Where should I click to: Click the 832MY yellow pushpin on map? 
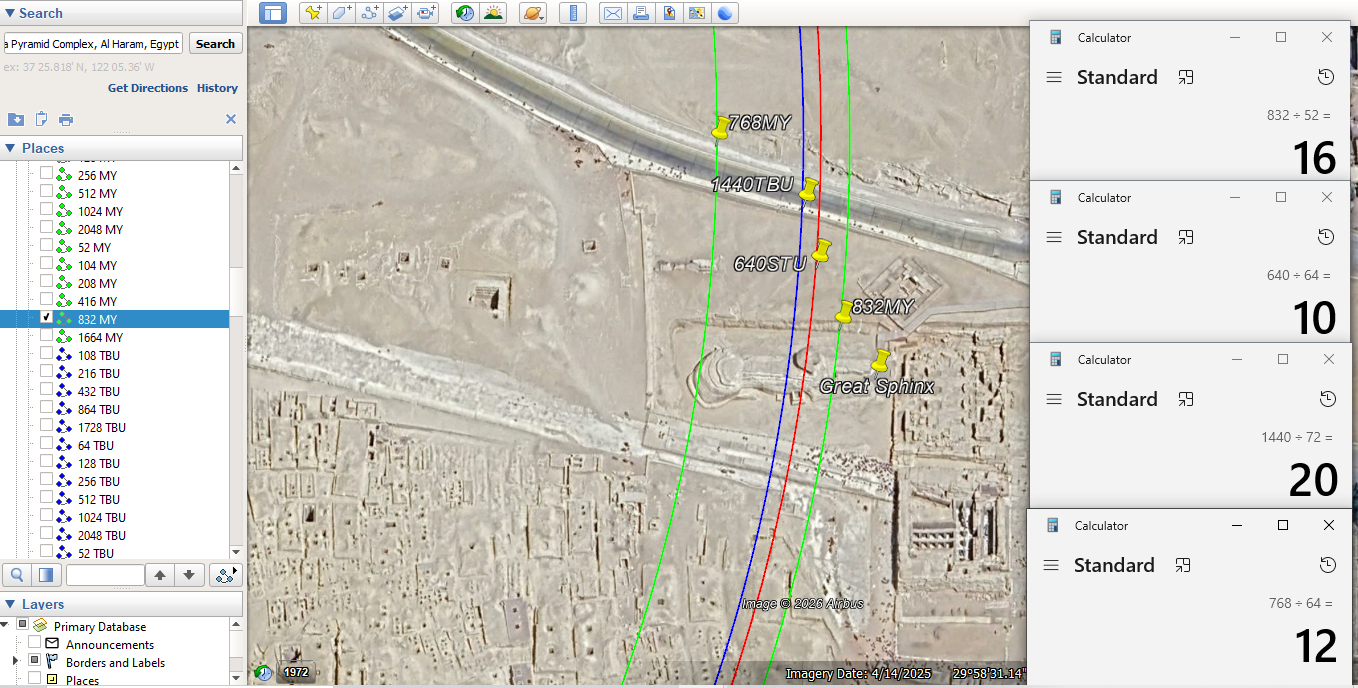pos(844,311)
